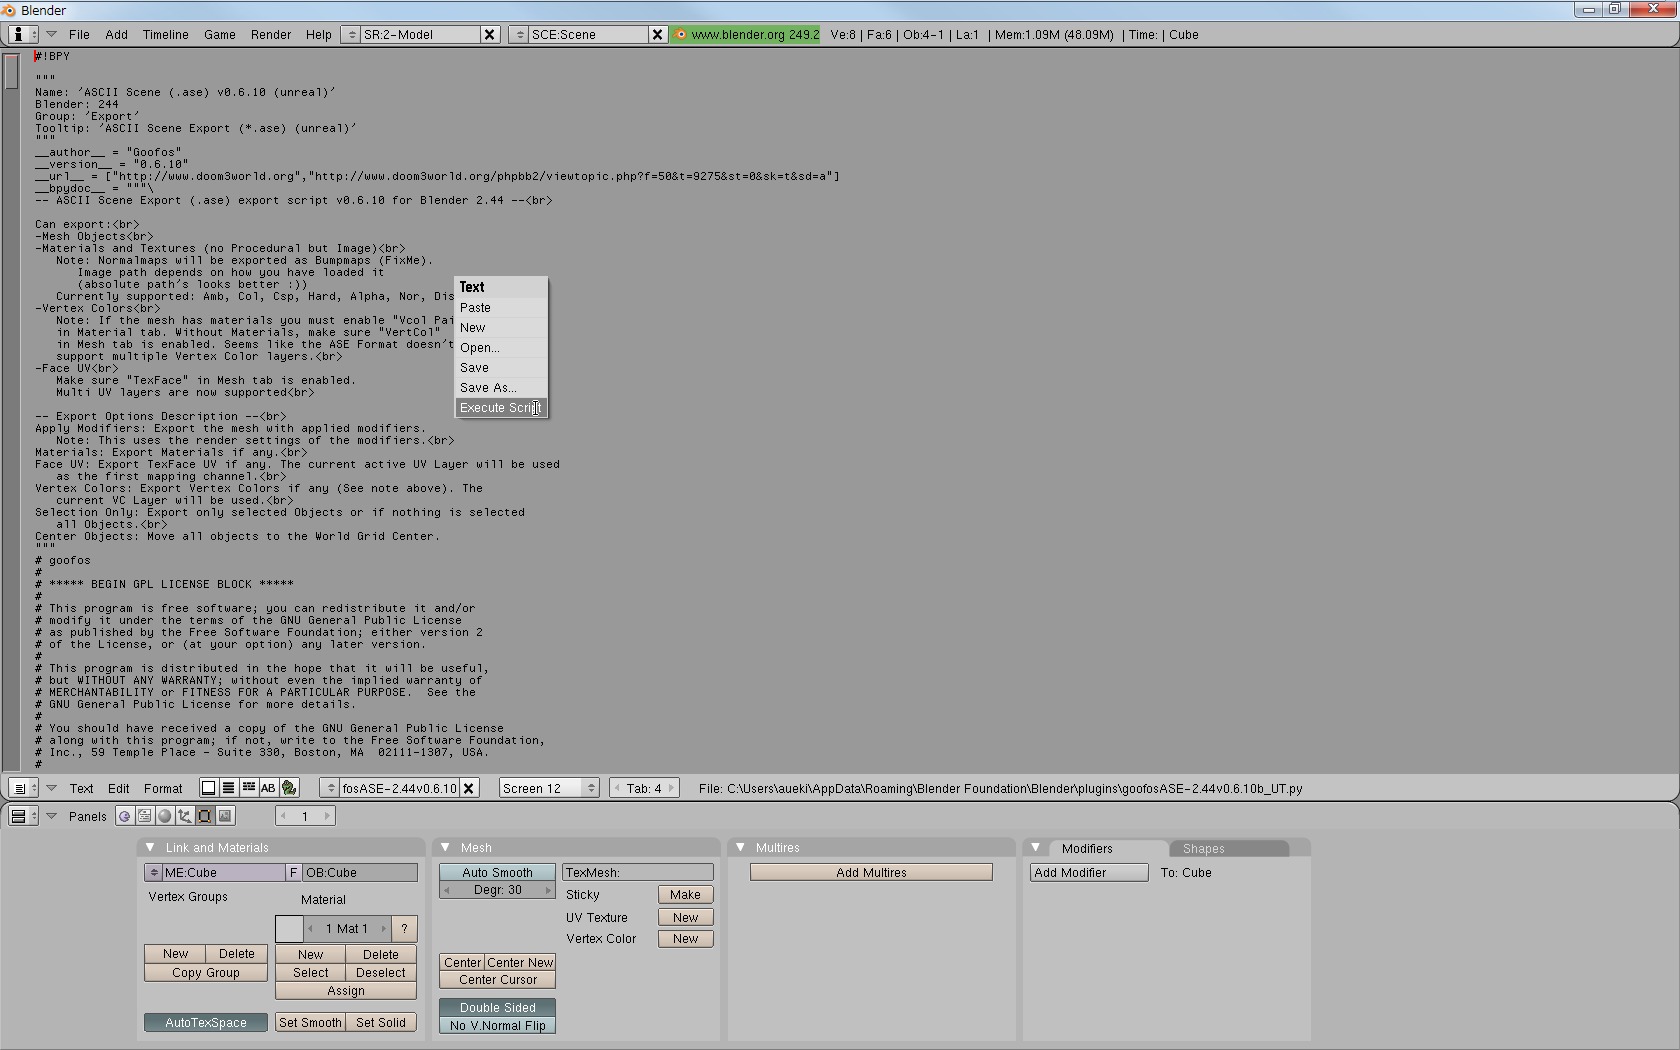Switch to the Shapes tab
The height and width of the screenshot is (1050, 1680).
coord(1203,848)
